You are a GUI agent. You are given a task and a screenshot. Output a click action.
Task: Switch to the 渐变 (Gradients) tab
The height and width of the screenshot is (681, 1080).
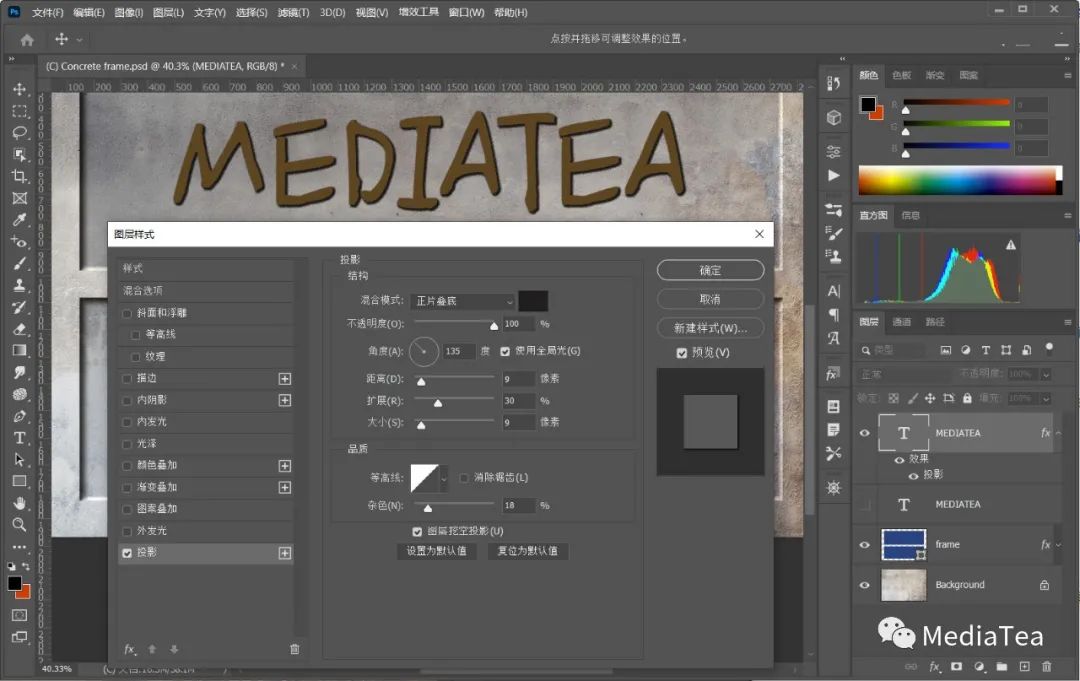pos(935,75)
